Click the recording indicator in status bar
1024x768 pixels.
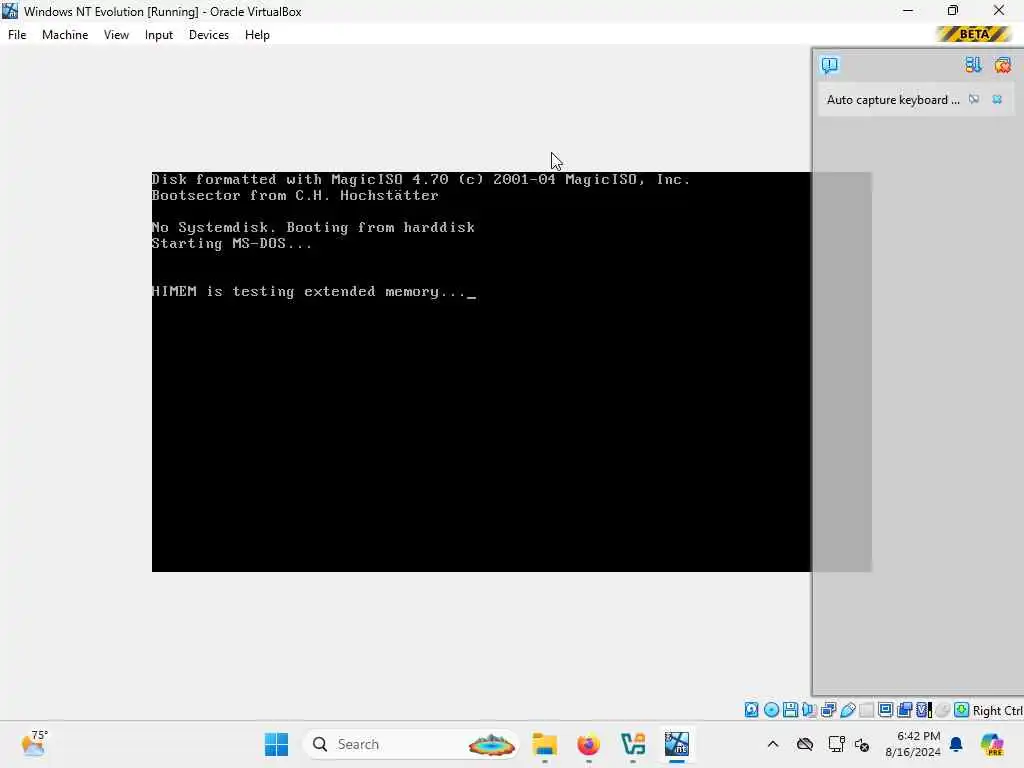(x=904, y=710)
